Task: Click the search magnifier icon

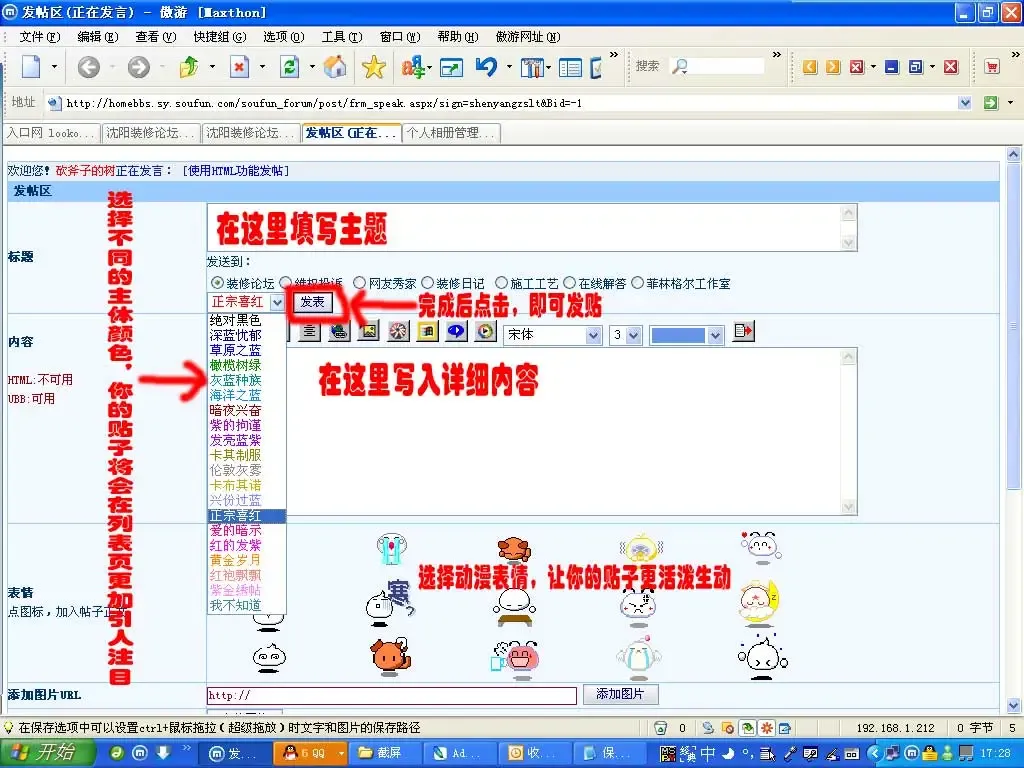Action: pos(680,66)
